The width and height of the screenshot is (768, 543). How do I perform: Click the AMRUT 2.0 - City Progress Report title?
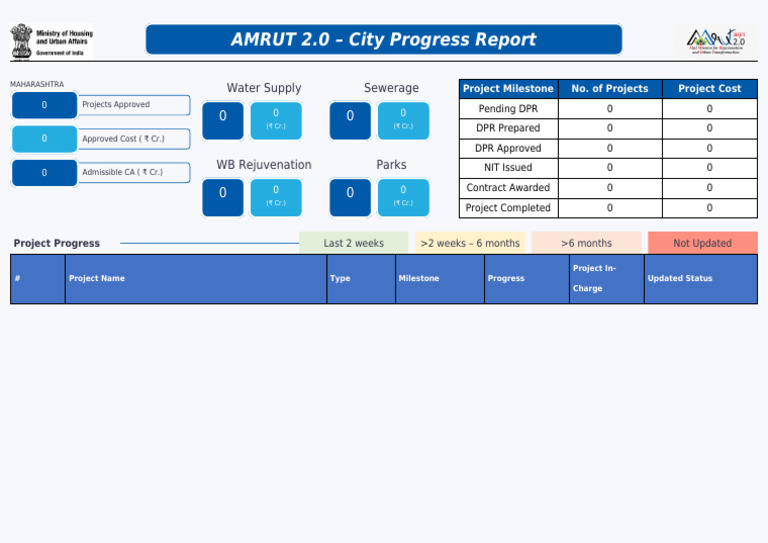tap(384, 39)
